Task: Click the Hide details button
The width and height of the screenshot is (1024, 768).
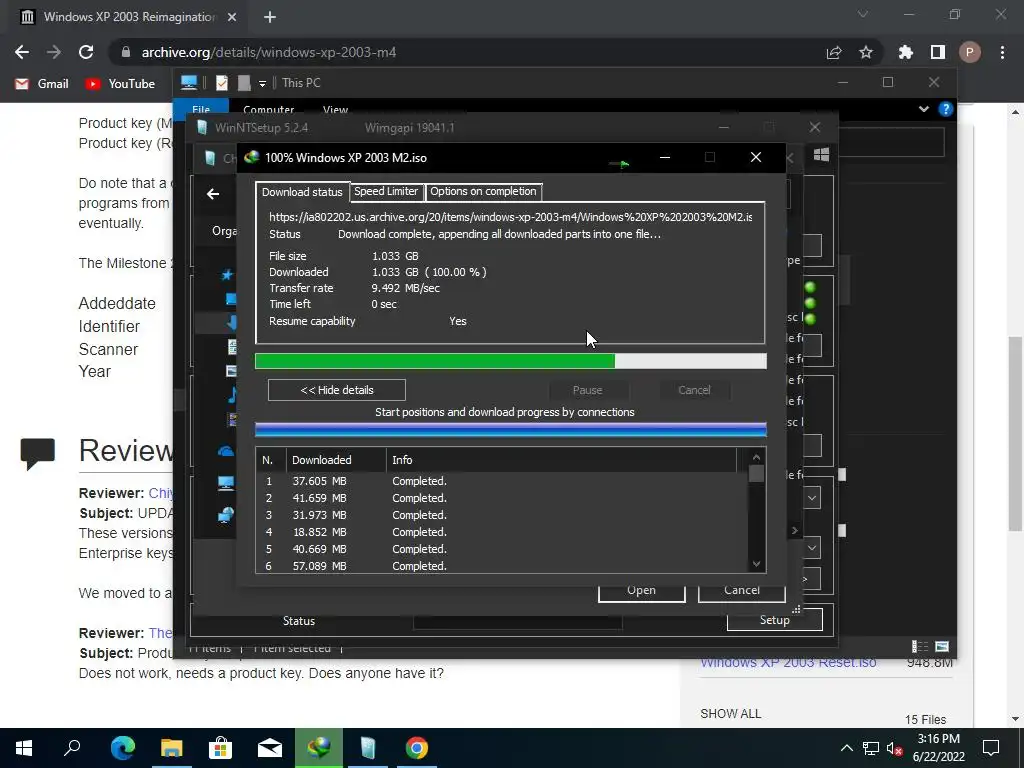Action: 336,390
